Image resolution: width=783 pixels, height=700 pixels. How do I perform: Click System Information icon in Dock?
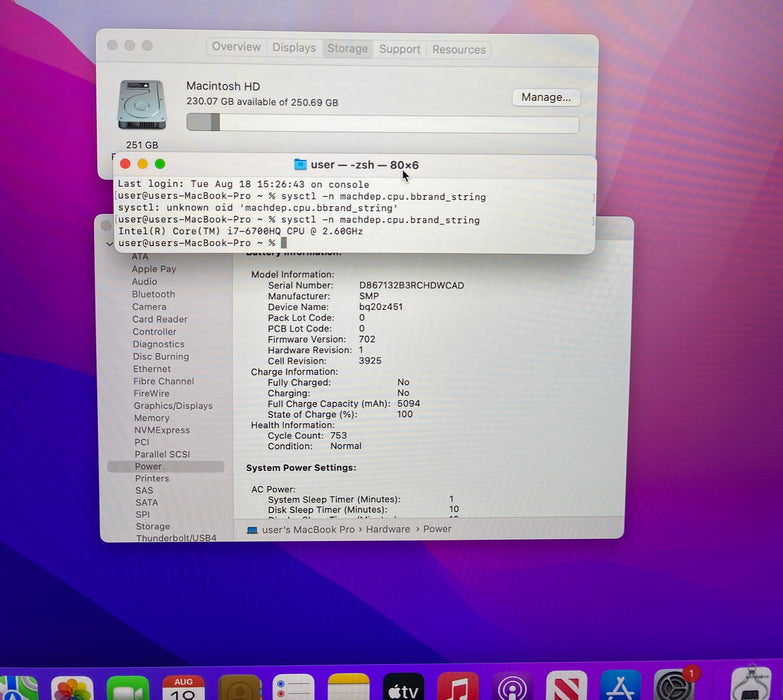coord(752,684)
